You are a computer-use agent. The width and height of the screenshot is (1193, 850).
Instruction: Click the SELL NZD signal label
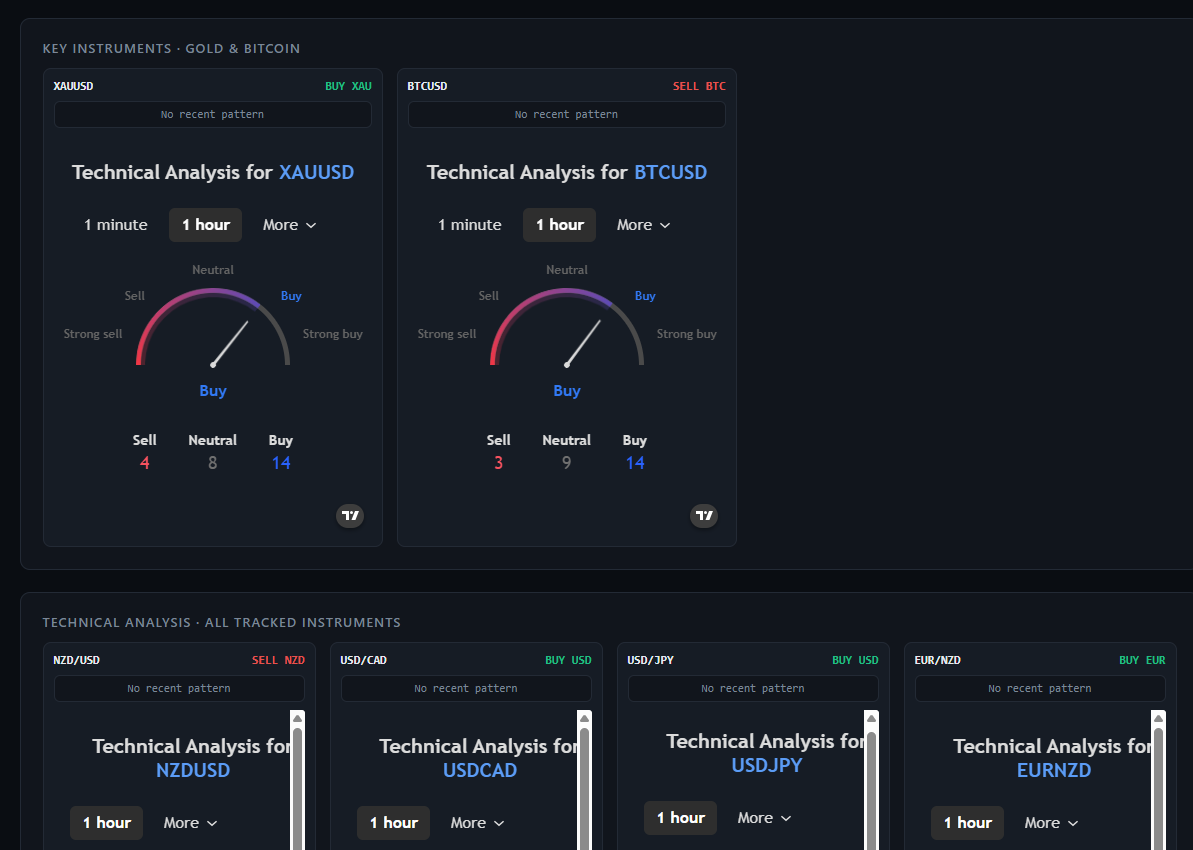[278, 660]
